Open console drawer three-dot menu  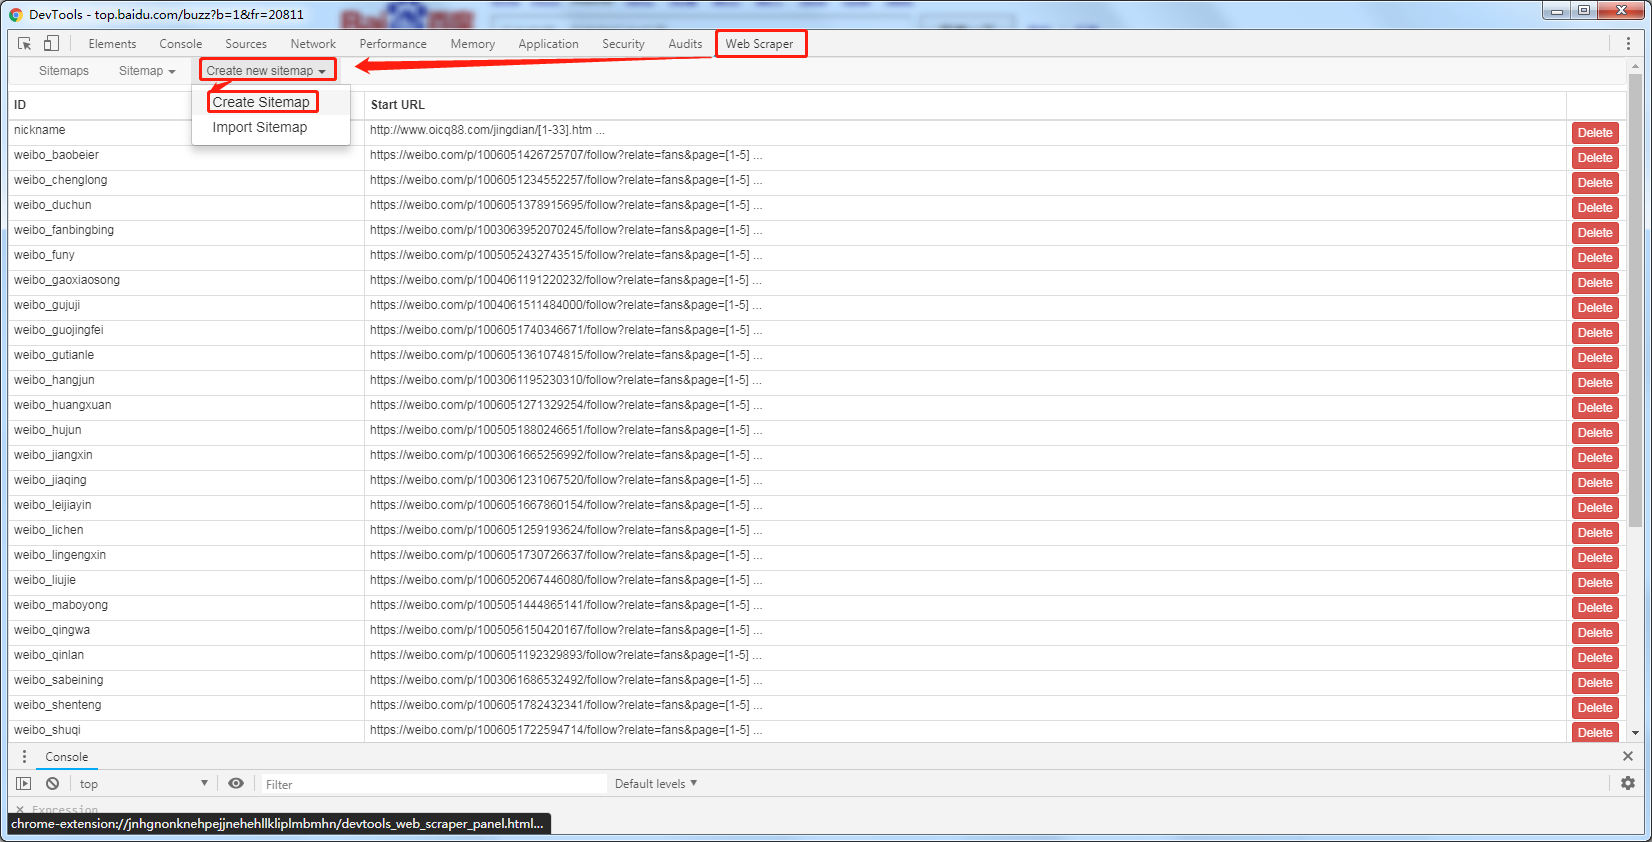pyautogui.click(x=24, y=757)
